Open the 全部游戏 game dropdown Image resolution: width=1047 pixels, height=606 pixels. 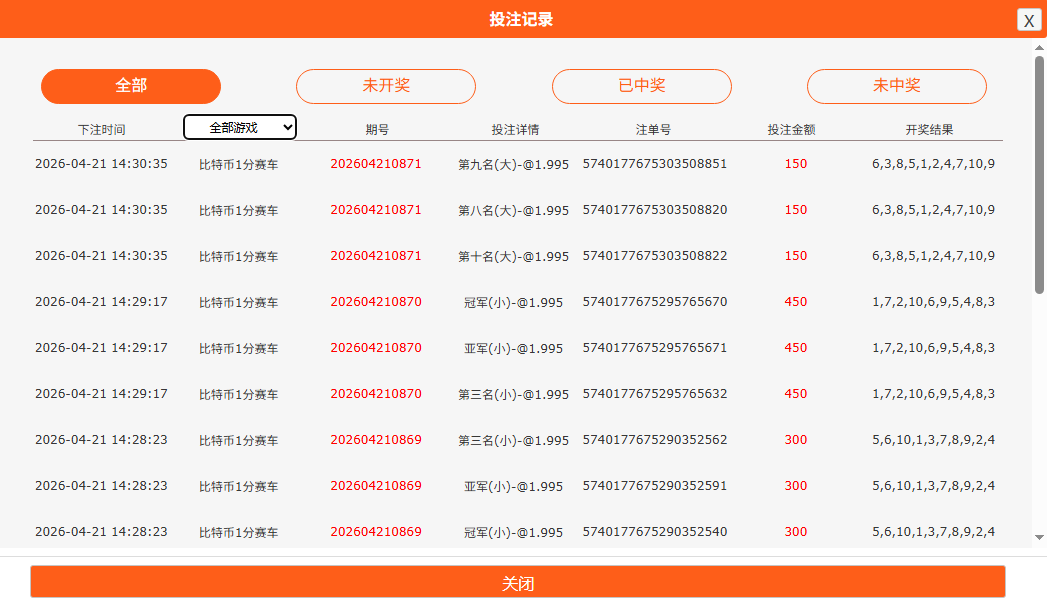(x=240, y=128)
